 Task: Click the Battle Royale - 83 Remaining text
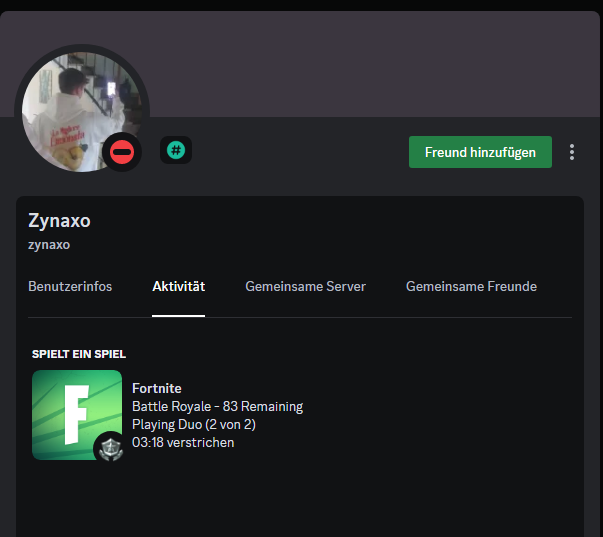point(217,407)
